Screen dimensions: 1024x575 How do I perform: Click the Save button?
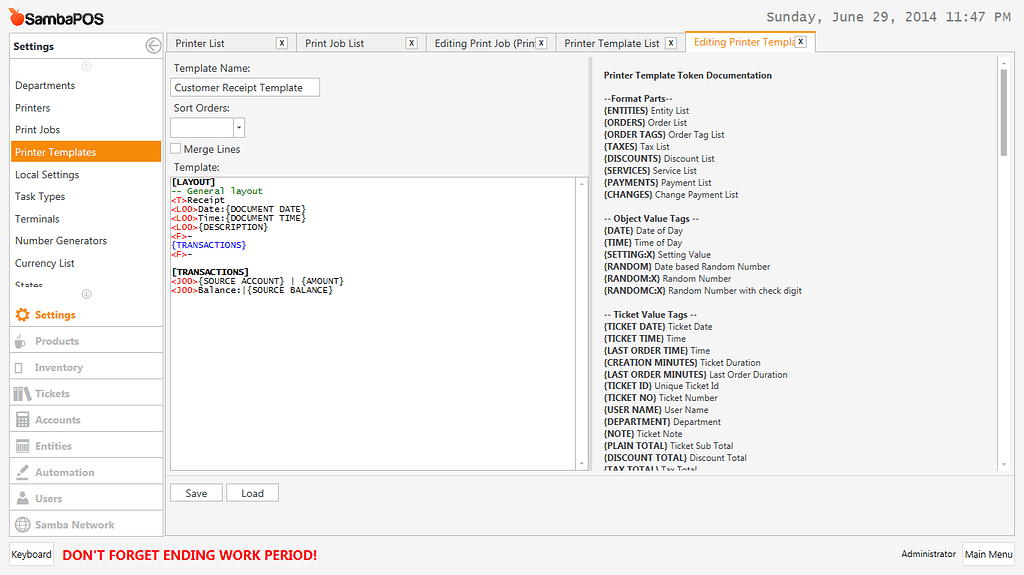(196, 493)
